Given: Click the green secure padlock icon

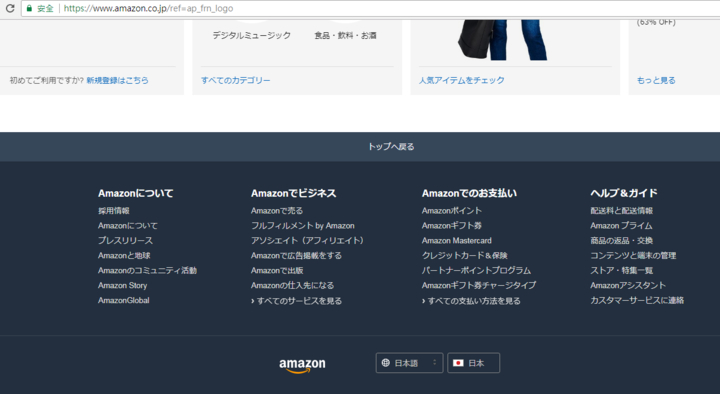Looking at the screenshot, I should click(29, 8).
